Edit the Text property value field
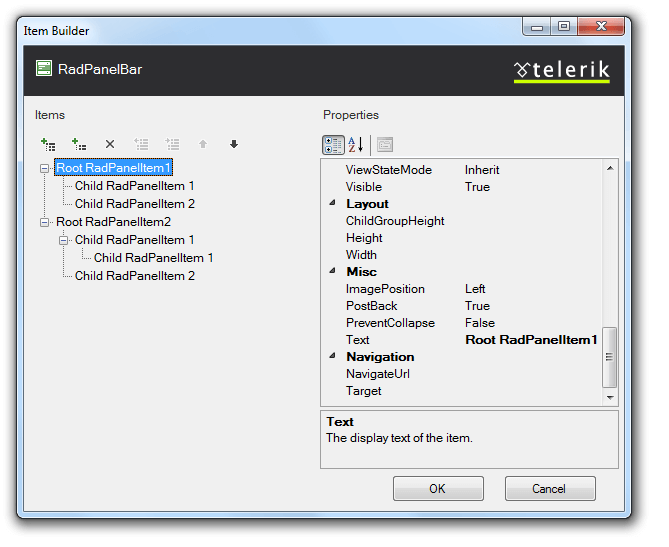 [x=530, y=340]
